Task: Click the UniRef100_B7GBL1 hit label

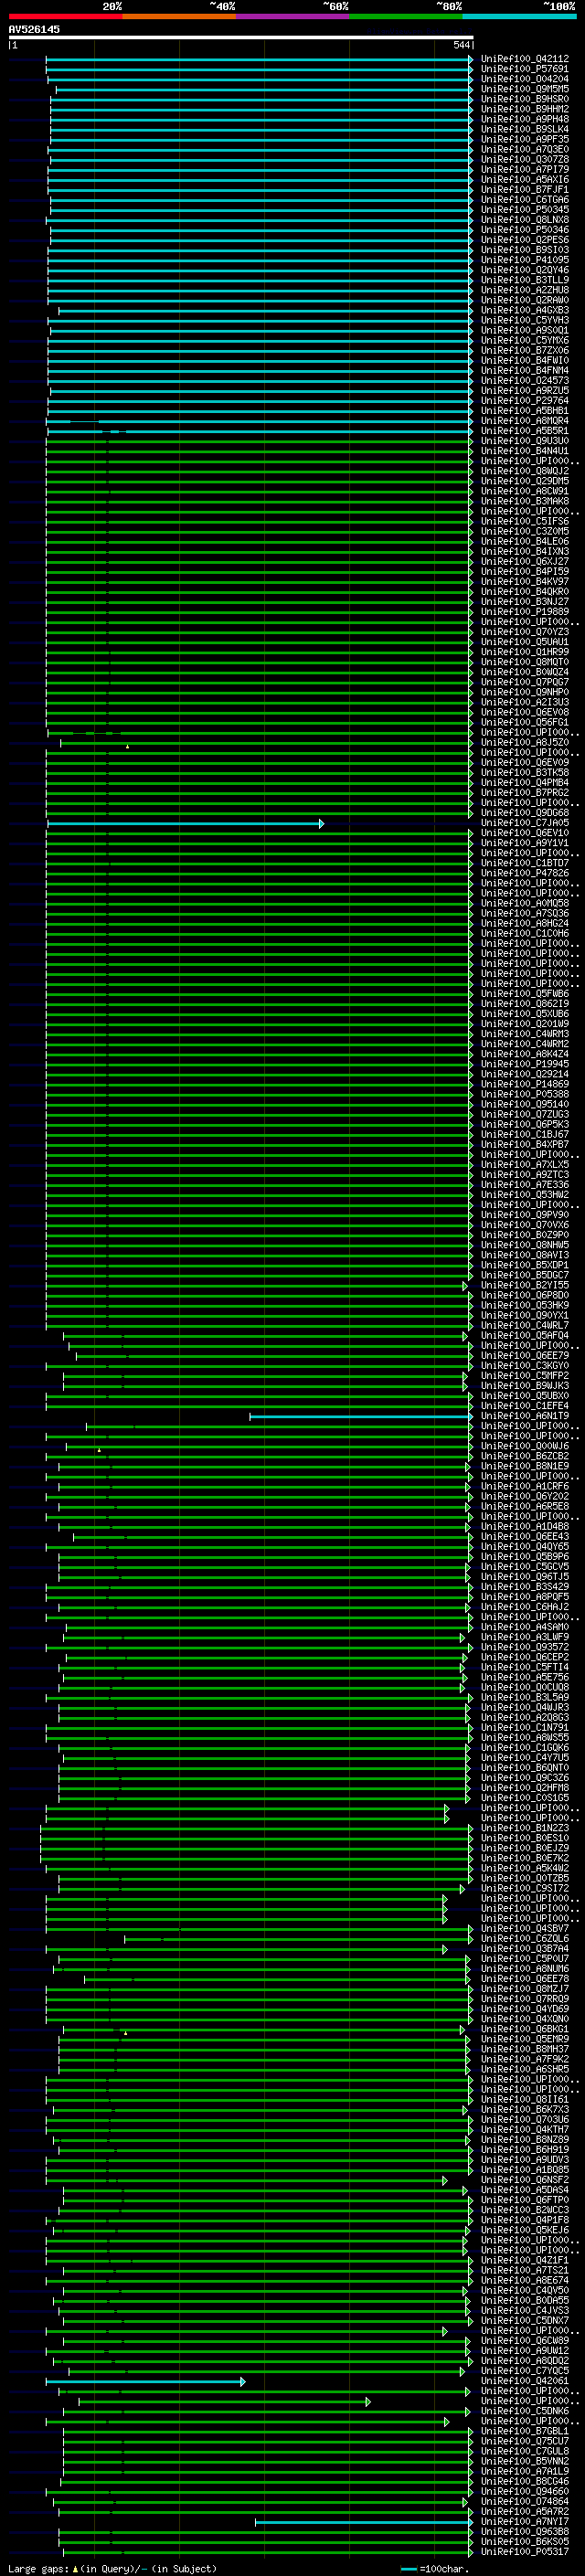Action: (525, 2431)
